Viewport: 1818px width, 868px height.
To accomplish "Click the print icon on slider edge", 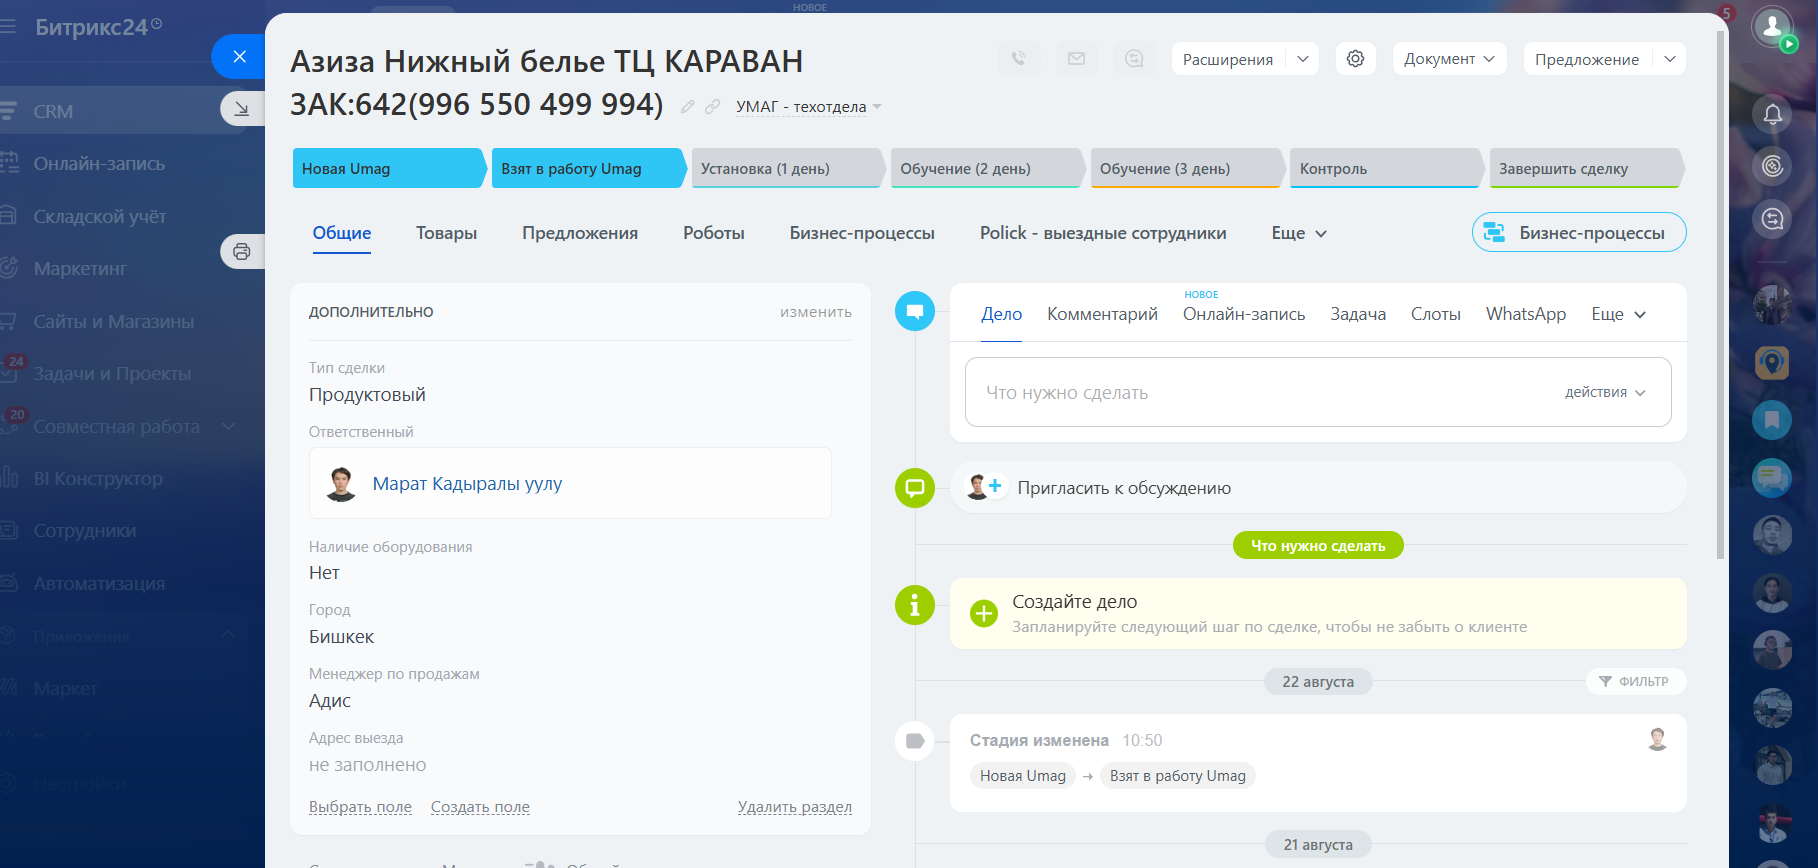I will pos(242,251).
